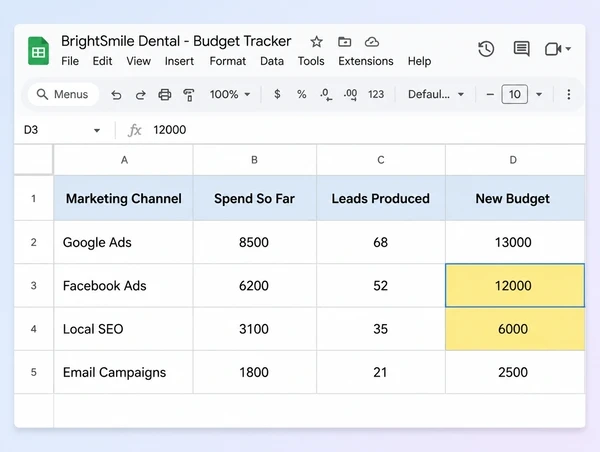Select the Email Campaigns cell
The width and height of the screenshot is (600, 452).
coord(124,372)
